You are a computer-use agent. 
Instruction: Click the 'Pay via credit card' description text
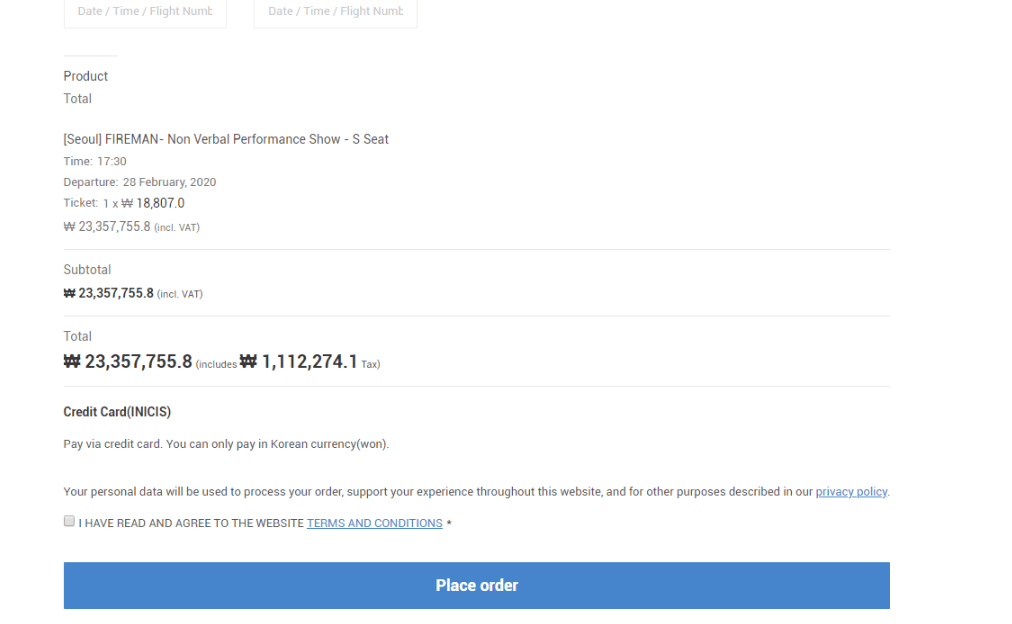[226, 444]
